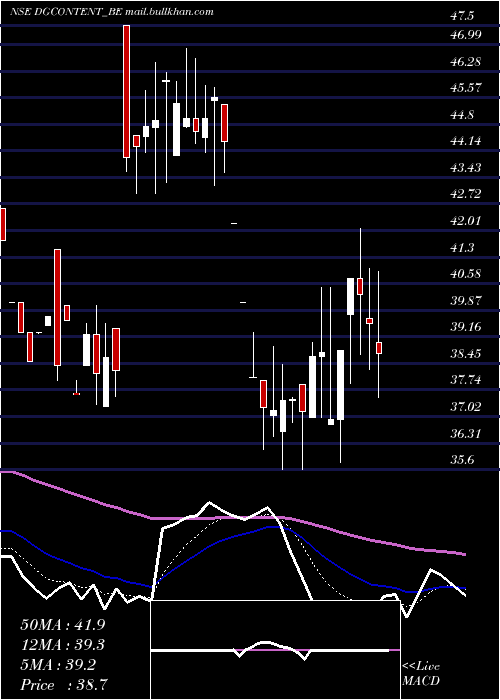
Task: Click the 42.72 price axis label
Action: click(x=466, y=194)
